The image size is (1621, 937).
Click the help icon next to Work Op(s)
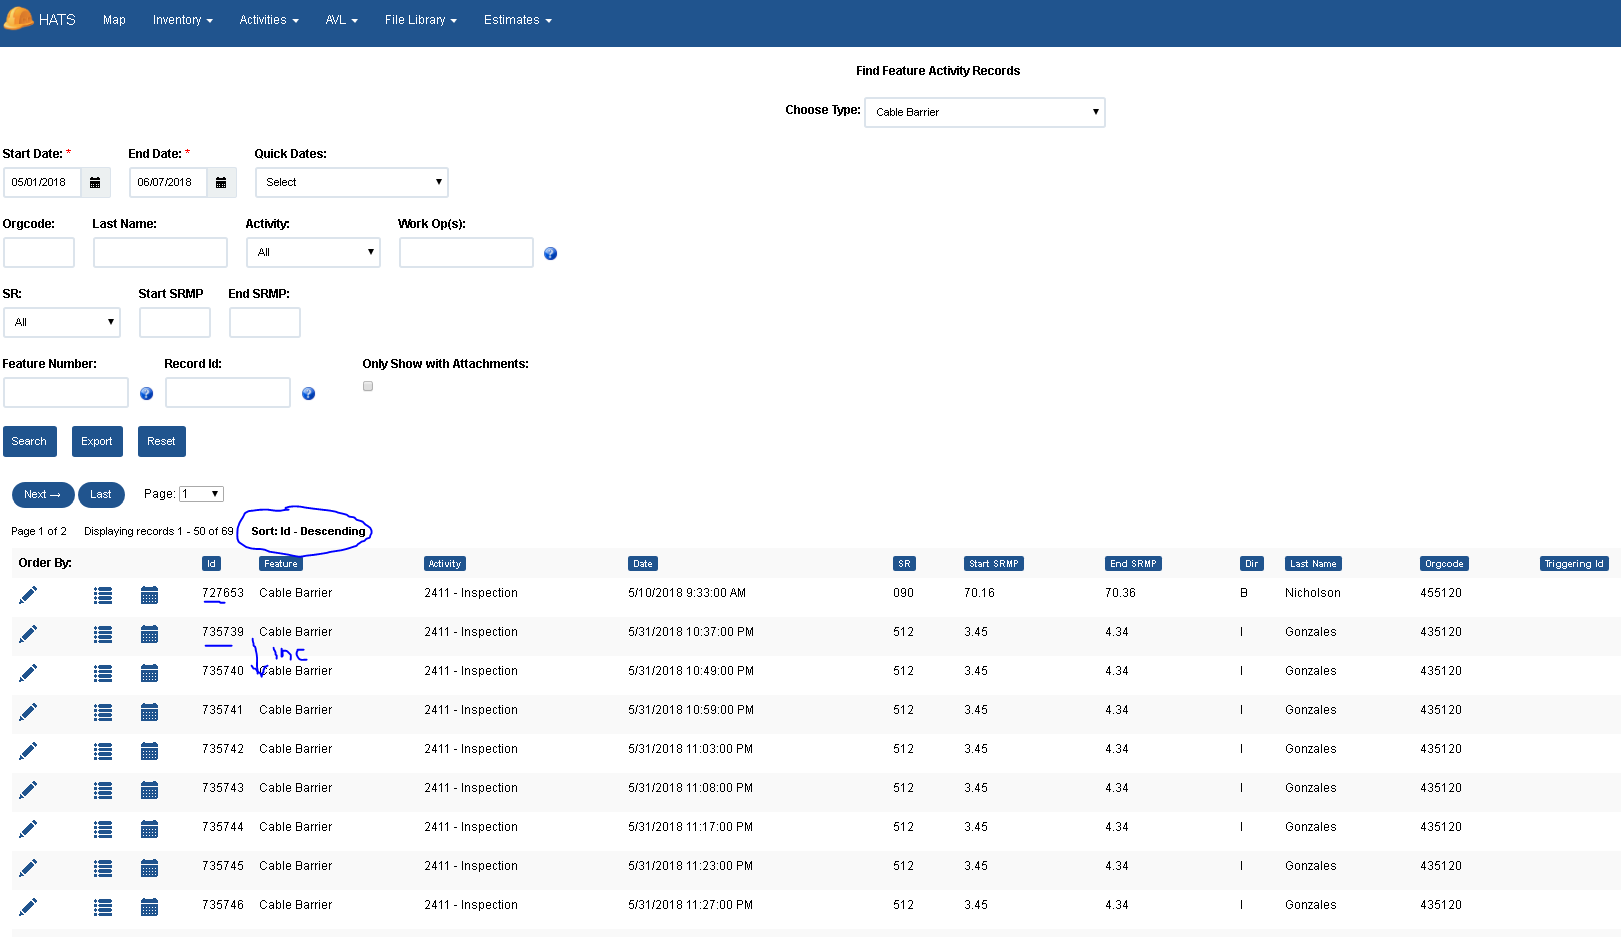coord(550,254)
